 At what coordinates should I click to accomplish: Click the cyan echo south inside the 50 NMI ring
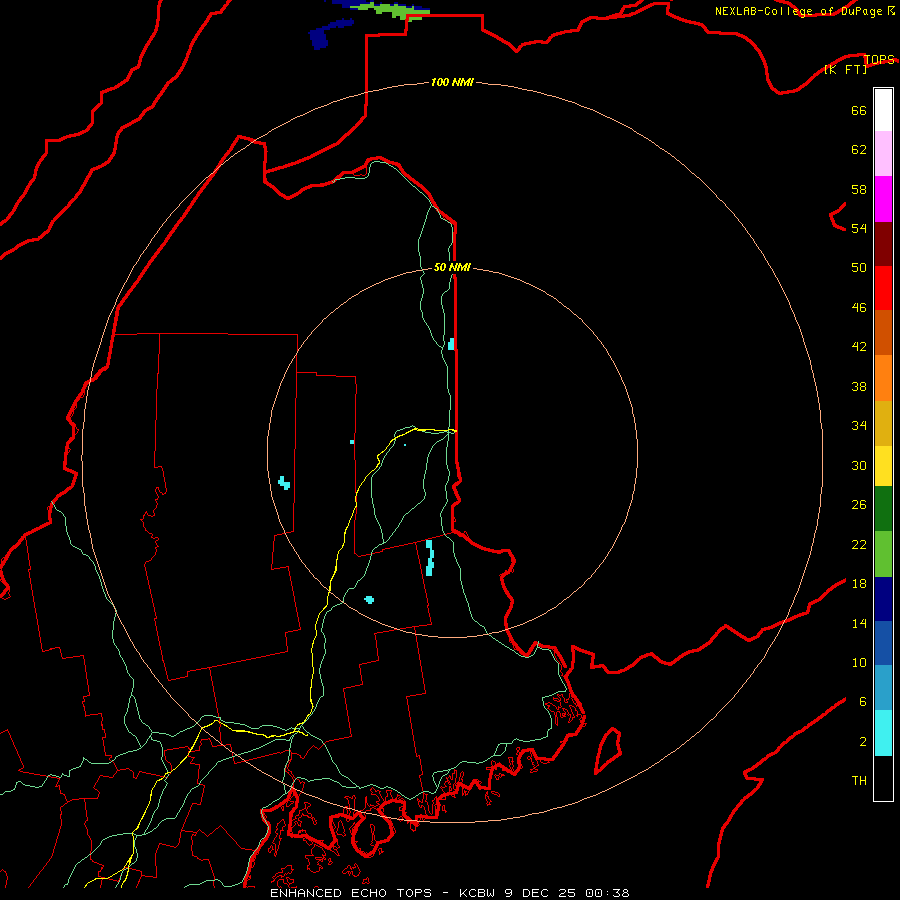pyautogui.click(x=369, y=600)
